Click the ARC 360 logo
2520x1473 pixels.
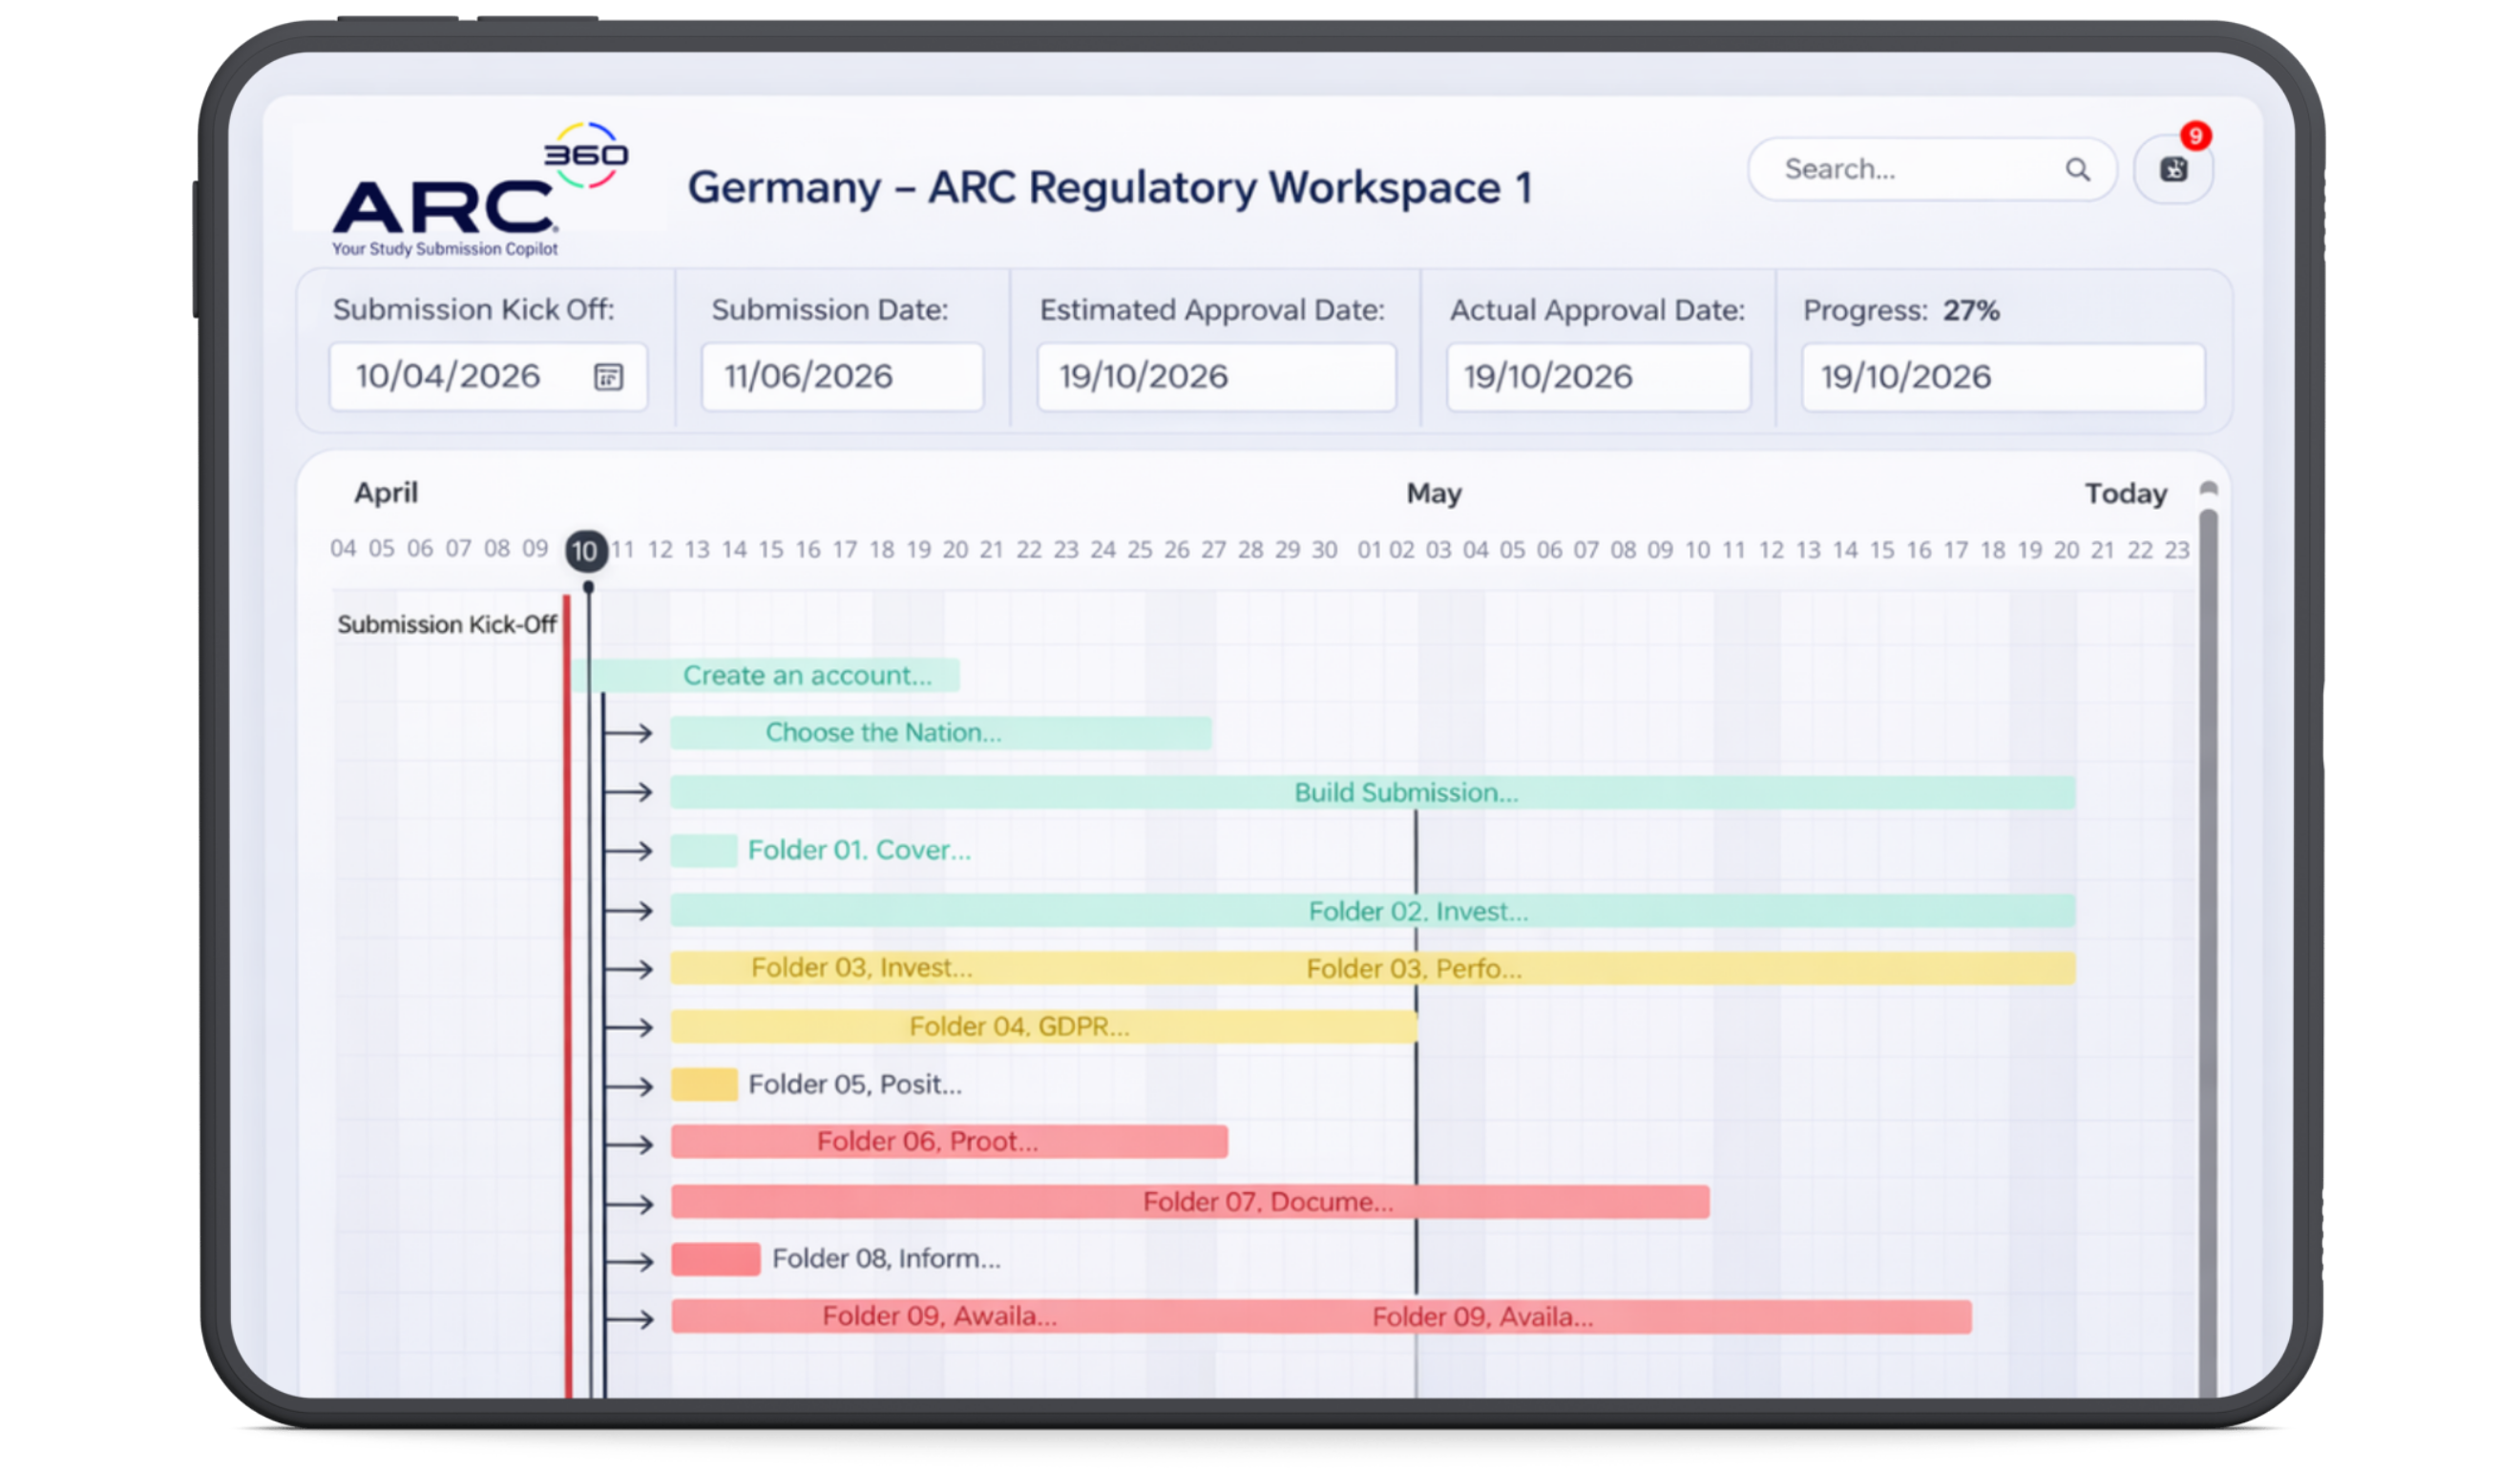pyautogui.click(x=480, y=189)
